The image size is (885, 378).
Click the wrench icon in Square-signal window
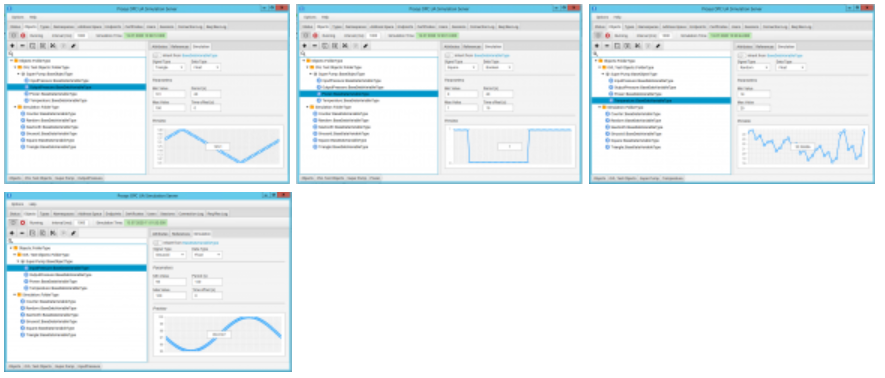point(365,45)
